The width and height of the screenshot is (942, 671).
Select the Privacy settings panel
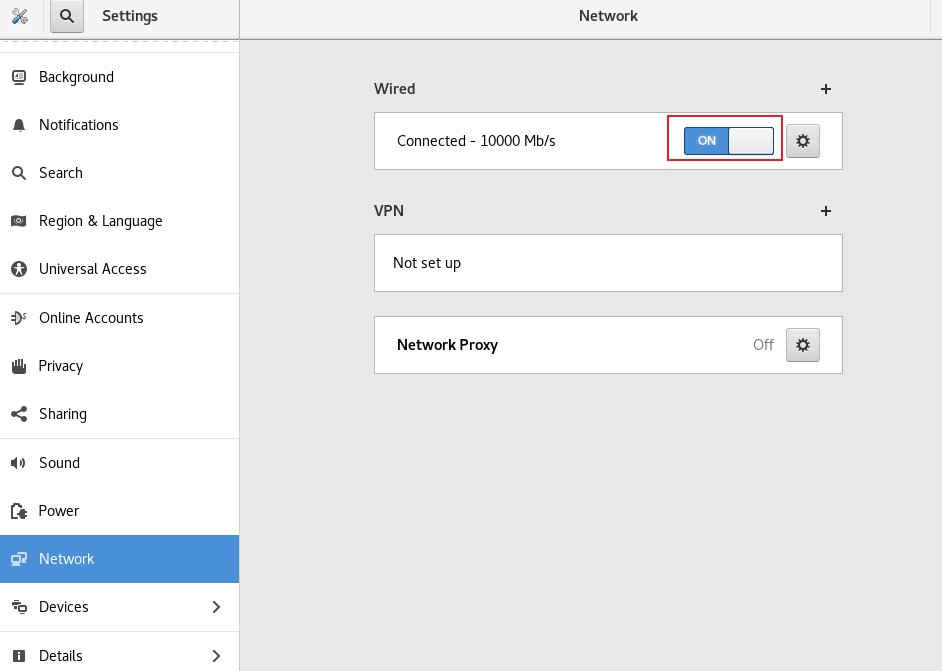click(x=60, y=366)
